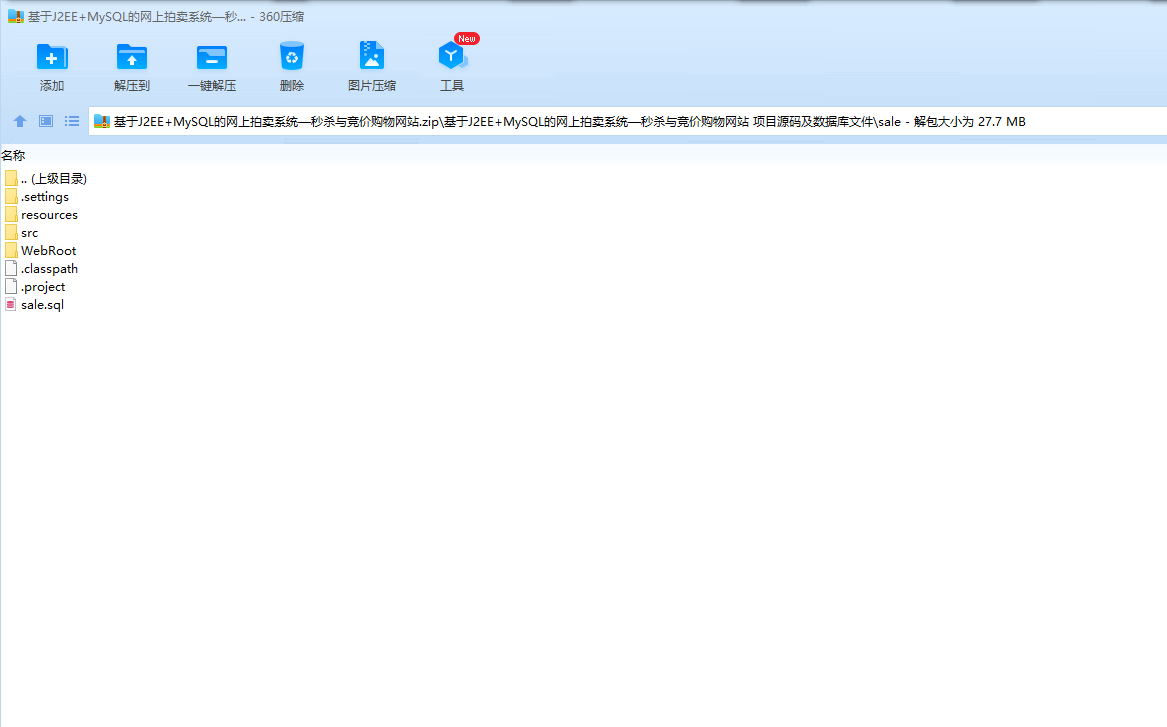Click the WebRoot folder icon
This screenshot has width=1167, height=727.
pyautogui.click(x=11, y=251)
